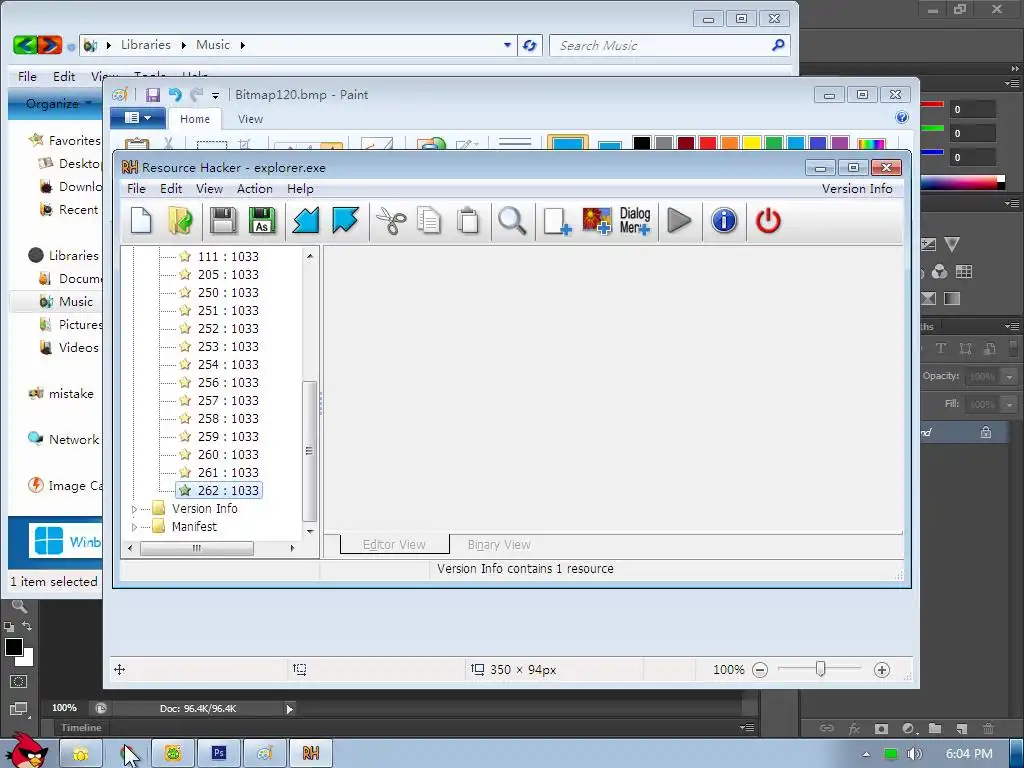Pick the yellow color swatch in Paint
The width and height of the screenshot is (1024, 768).
[751, 142]
